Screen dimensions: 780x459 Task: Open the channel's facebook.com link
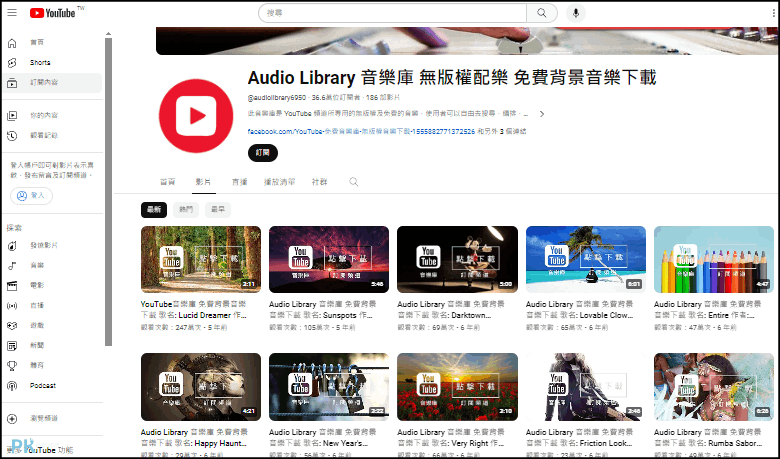coord(362,131)
